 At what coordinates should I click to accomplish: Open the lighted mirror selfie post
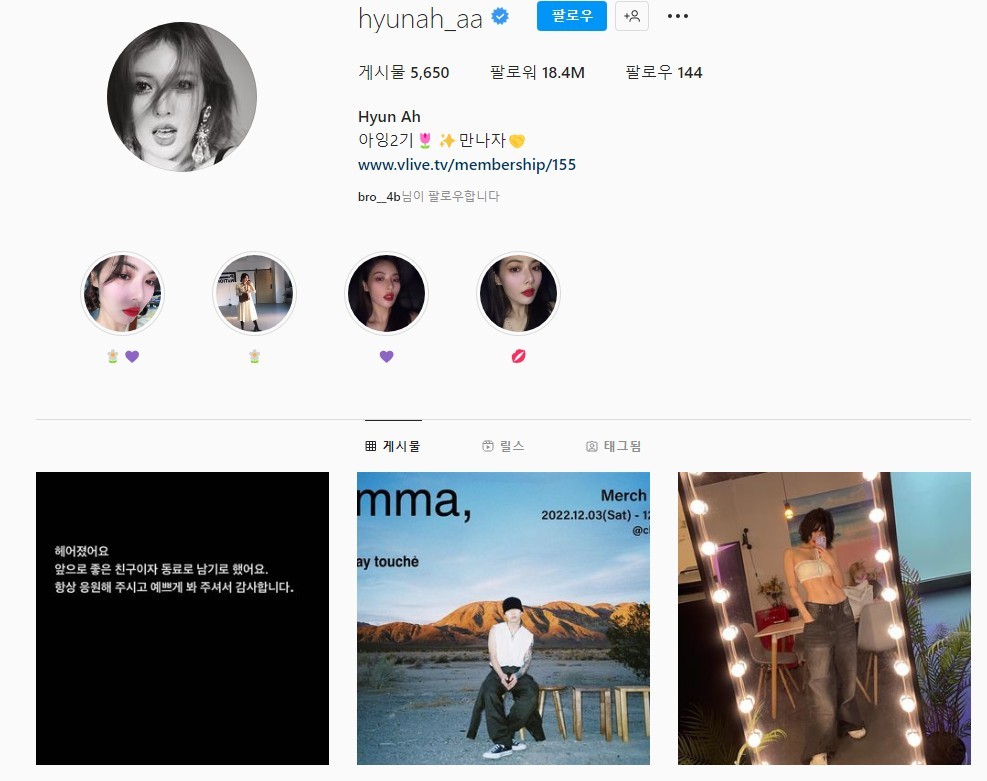(824, 619)
